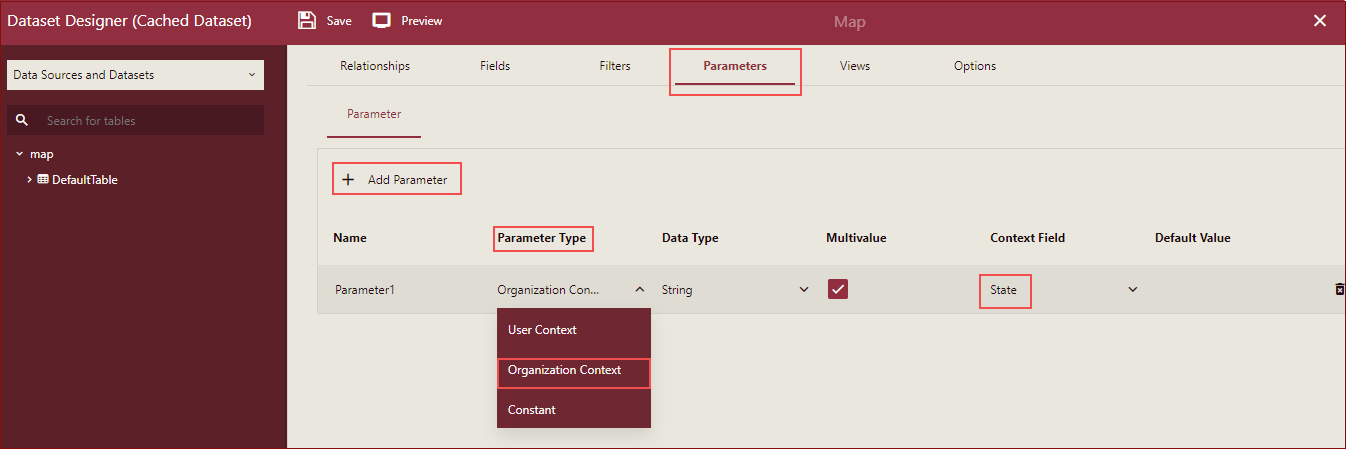Click the Preview button label
This screenshot has height=449, width=1346.
click(x=422, y=21)
